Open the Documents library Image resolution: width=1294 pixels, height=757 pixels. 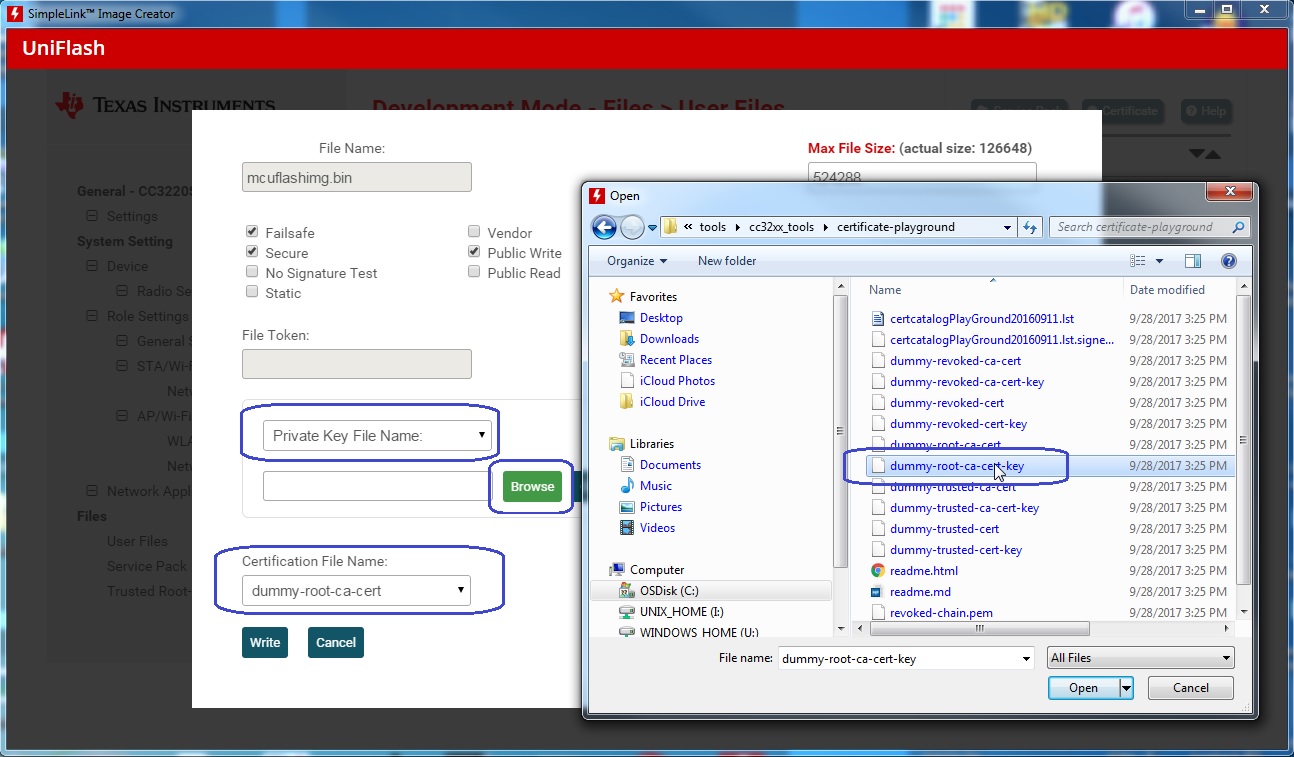[670, 465]
